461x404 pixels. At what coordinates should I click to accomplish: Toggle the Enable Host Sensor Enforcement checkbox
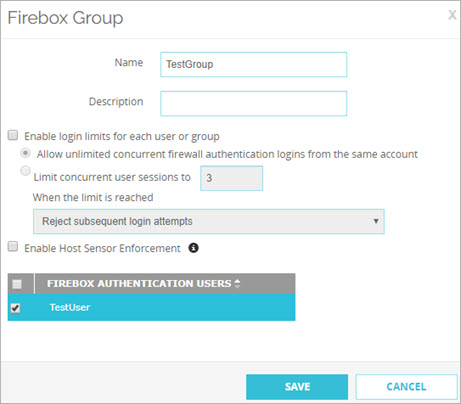click(13, 247)
